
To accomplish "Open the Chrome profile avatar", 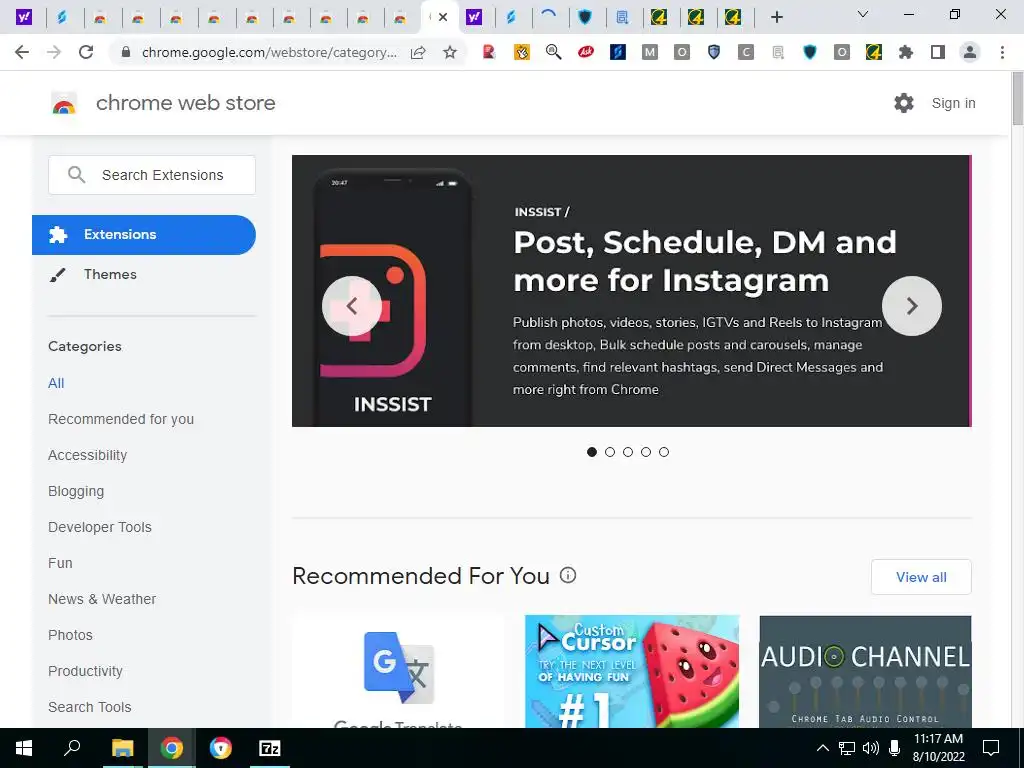I will pos(970,52).
